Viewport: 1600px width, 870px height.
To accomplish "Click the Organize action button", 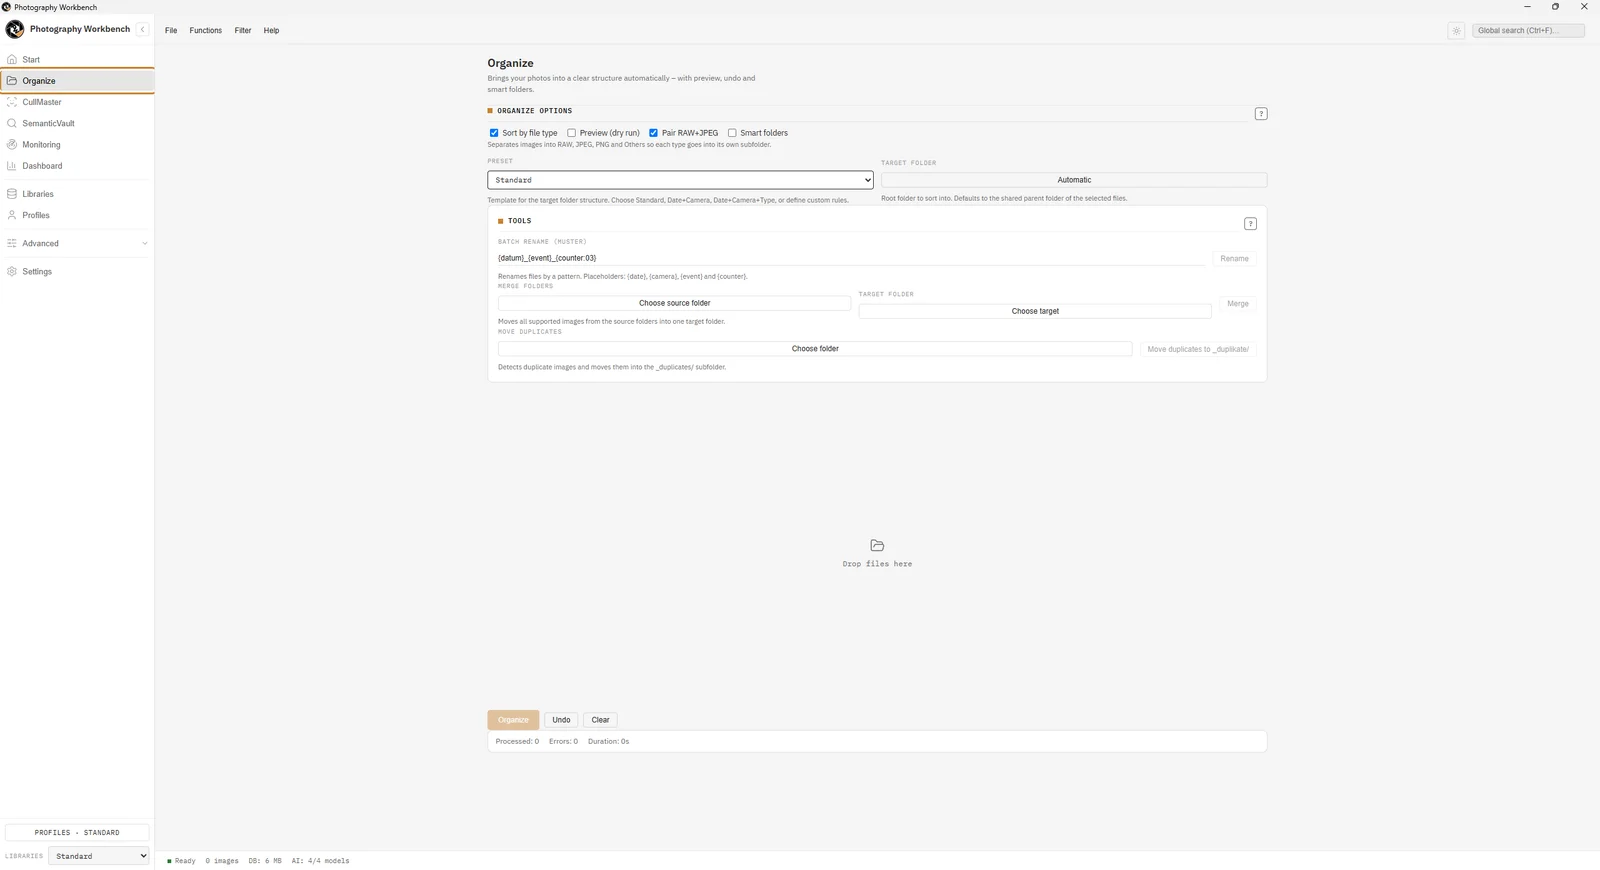I will click(513, 720).
